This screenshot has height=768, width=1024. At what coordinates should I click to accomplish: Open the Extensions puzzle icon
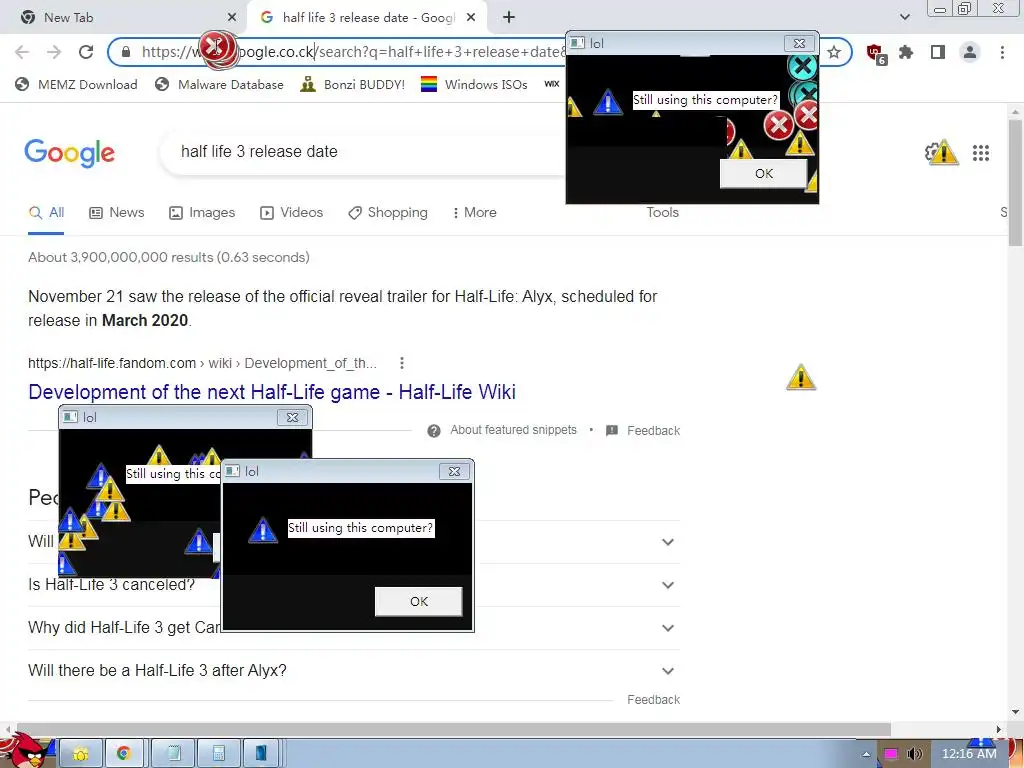[x=906, y=52]
